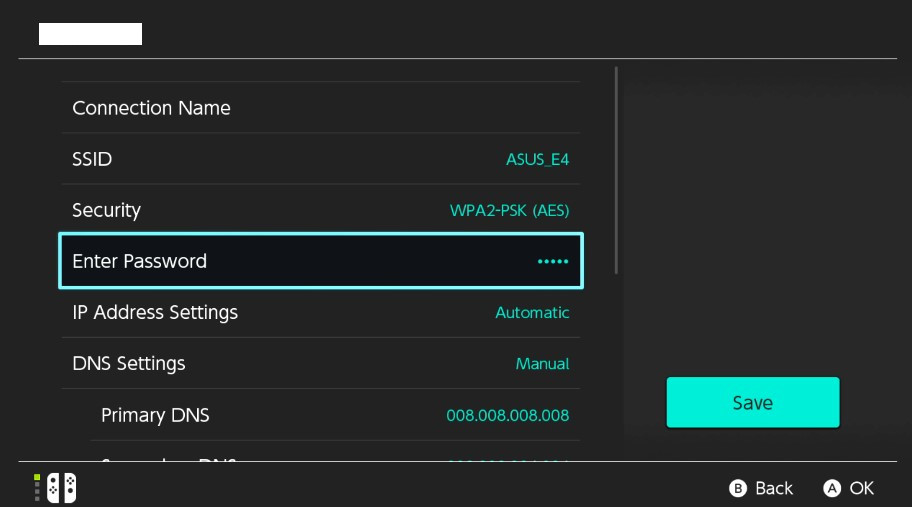The width and height of the screenshot is (912, 507).
Task: Open IP Address Settings option
Action: [320, 312]
